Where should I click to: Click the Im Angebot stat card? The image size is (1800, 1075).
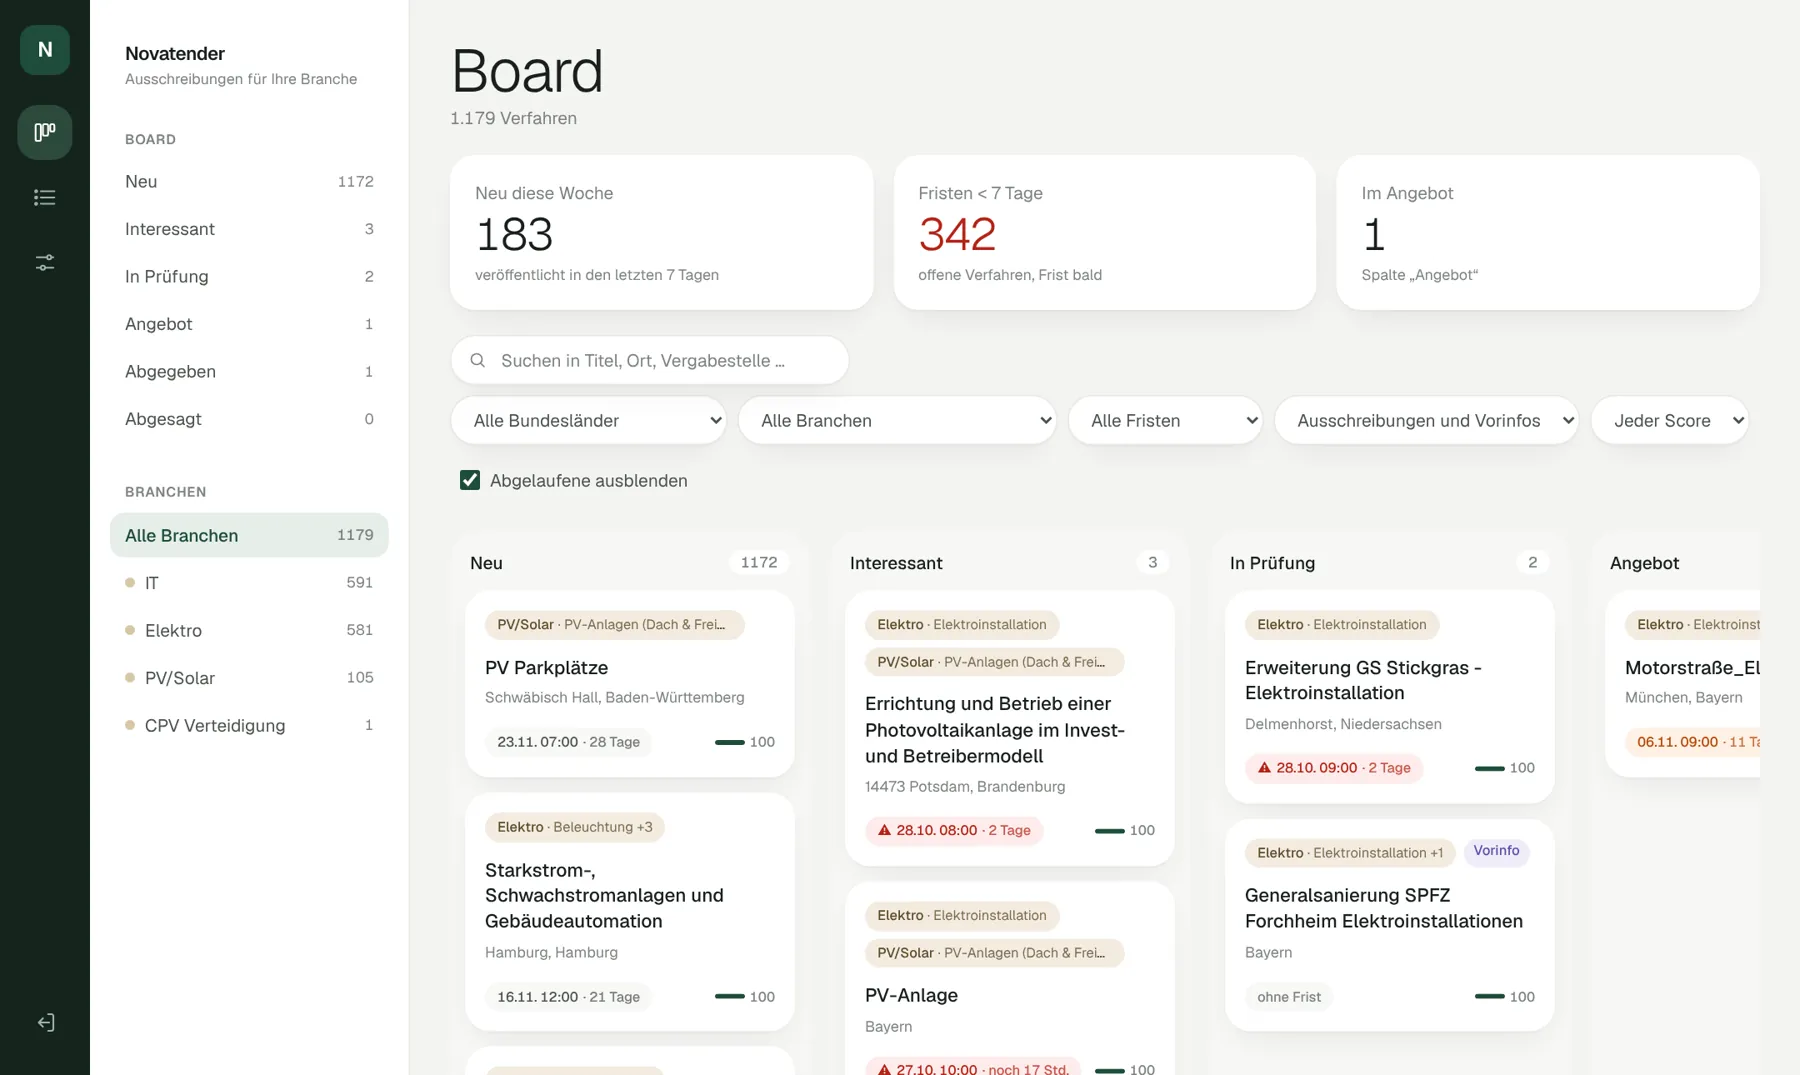point(1548,232)
